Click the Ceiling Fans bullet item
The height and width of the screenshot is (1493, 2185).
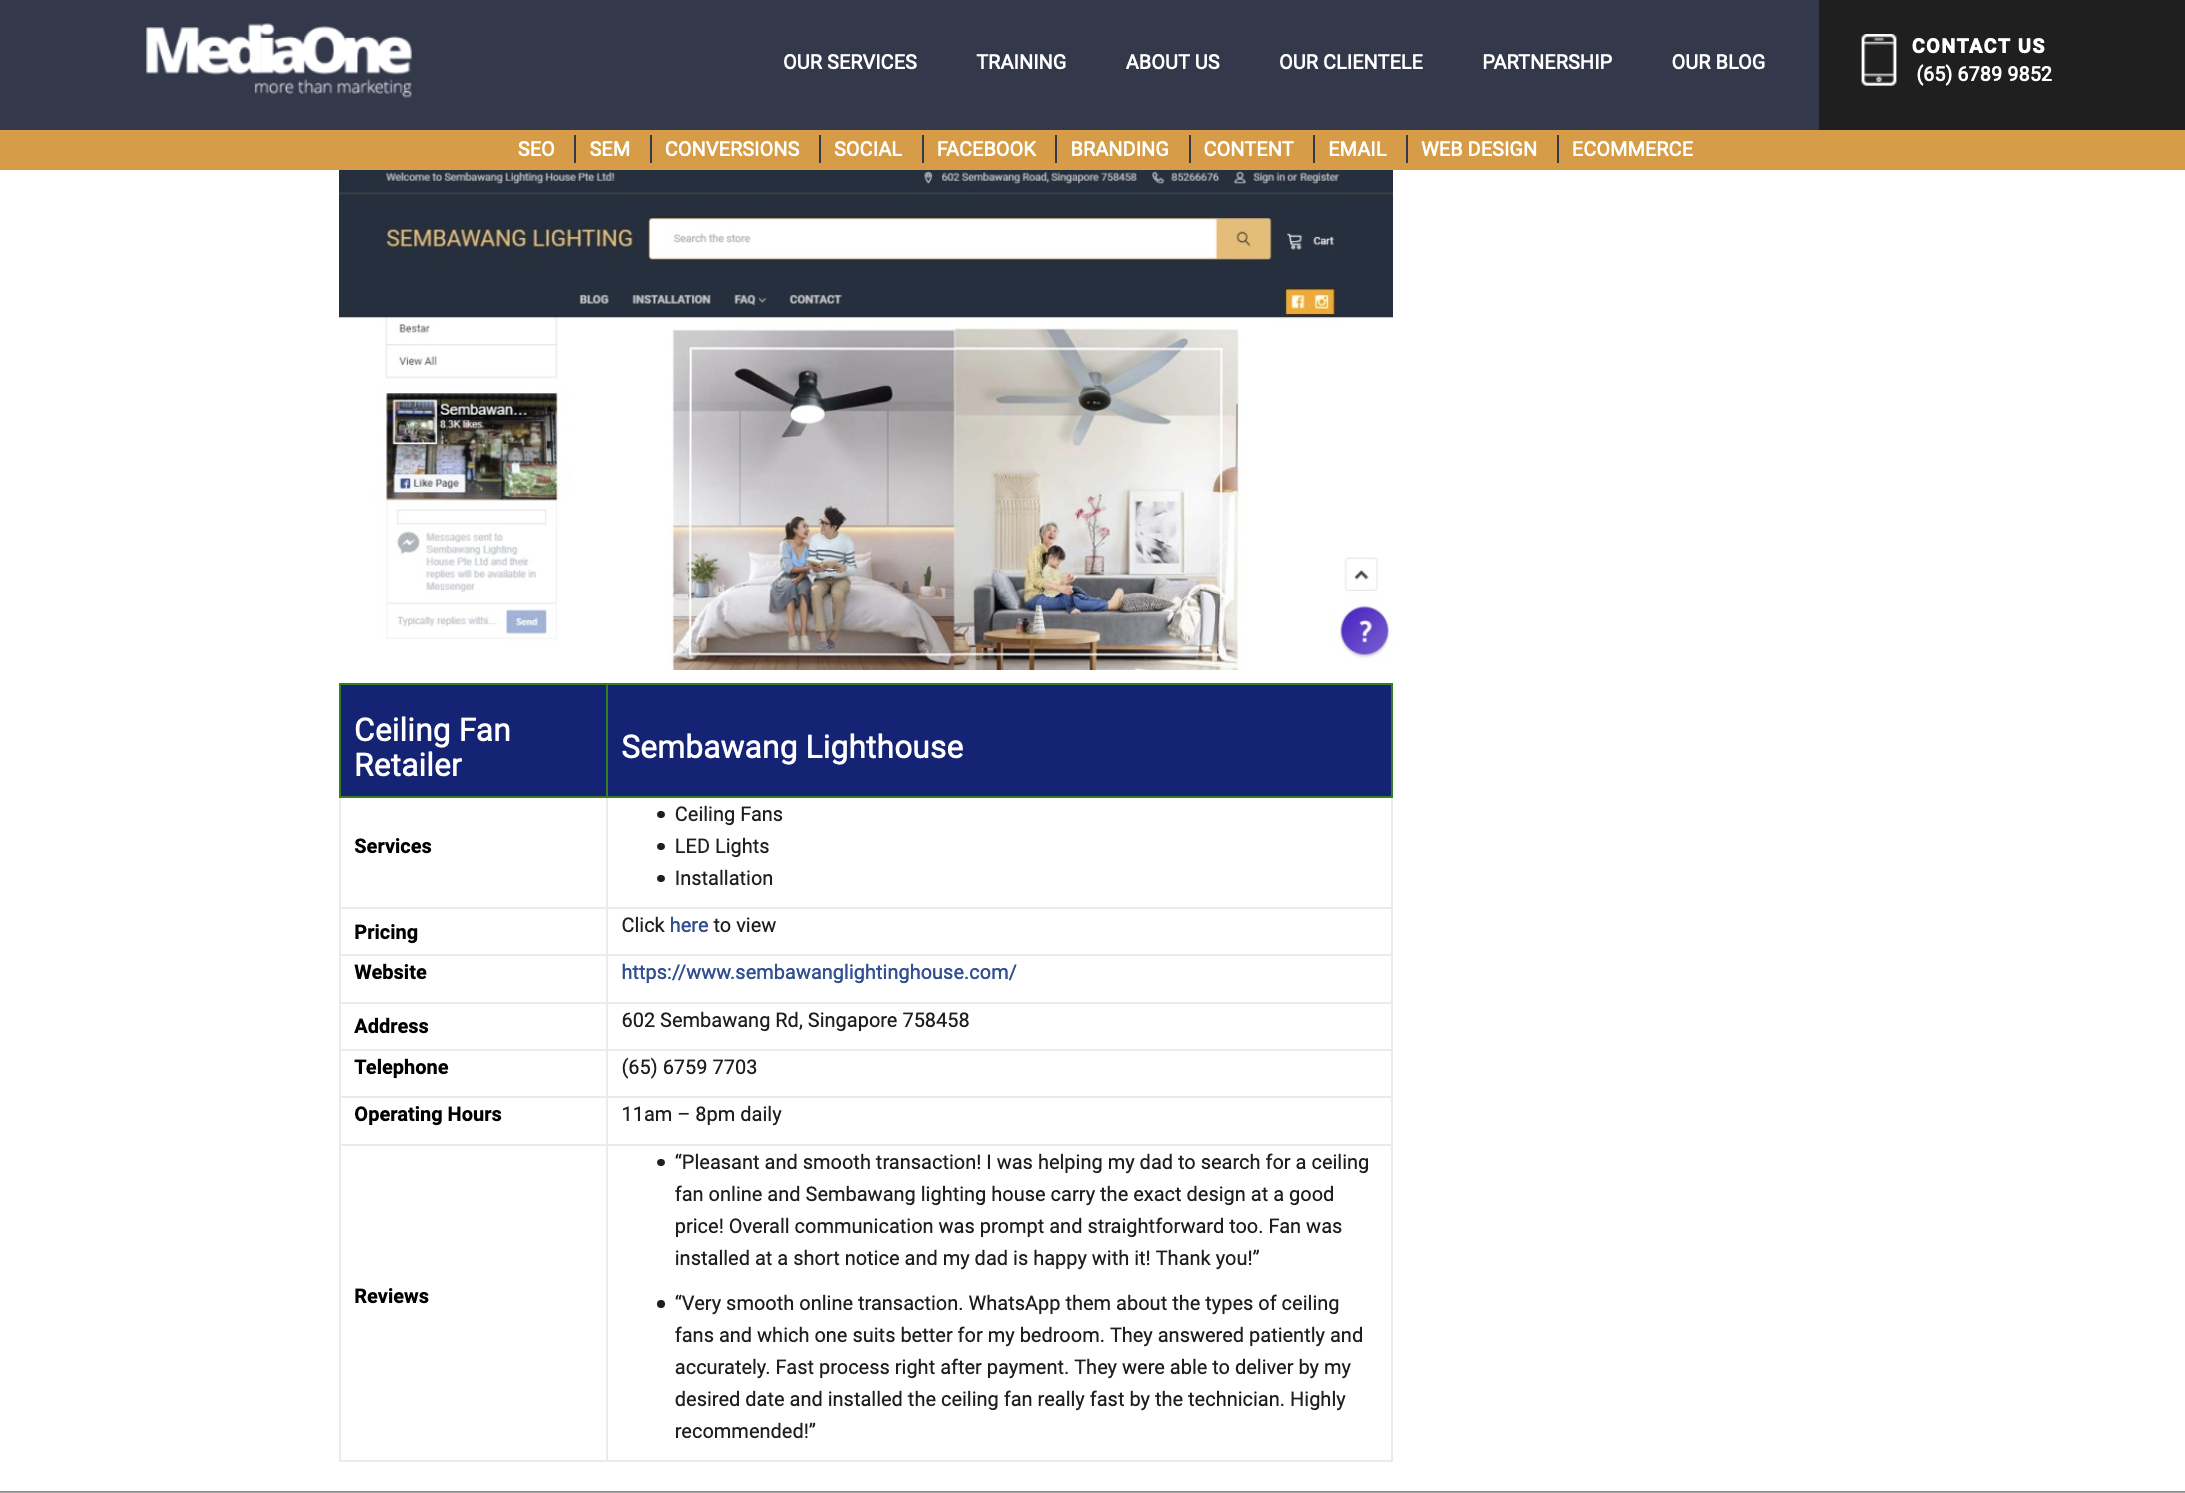coord(728,814)
